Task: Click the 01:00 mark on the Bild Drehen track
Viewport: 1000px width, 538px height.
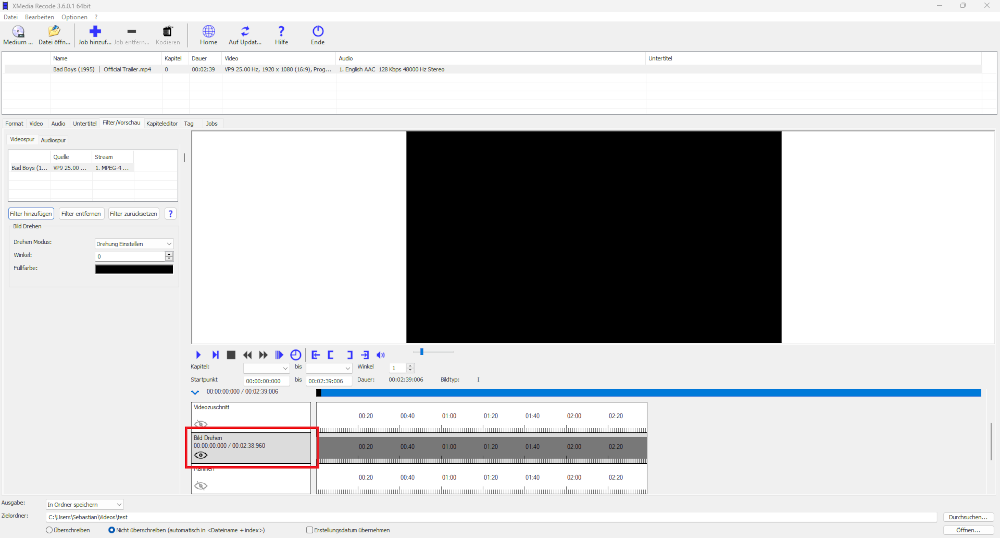Action: coord(449,447)
